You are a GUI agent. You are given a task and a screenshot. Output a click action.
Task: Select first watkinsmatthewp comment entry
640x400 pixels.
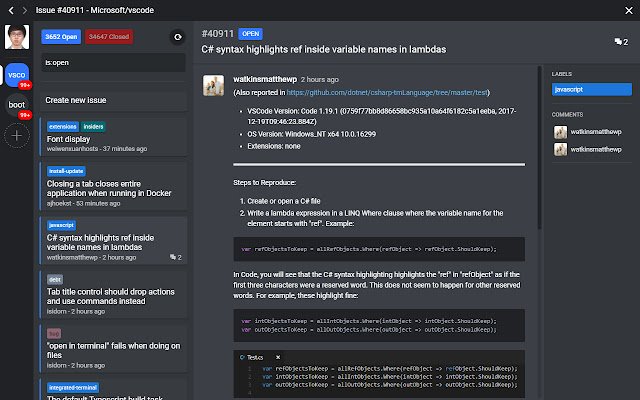click(x=588, y=132)
